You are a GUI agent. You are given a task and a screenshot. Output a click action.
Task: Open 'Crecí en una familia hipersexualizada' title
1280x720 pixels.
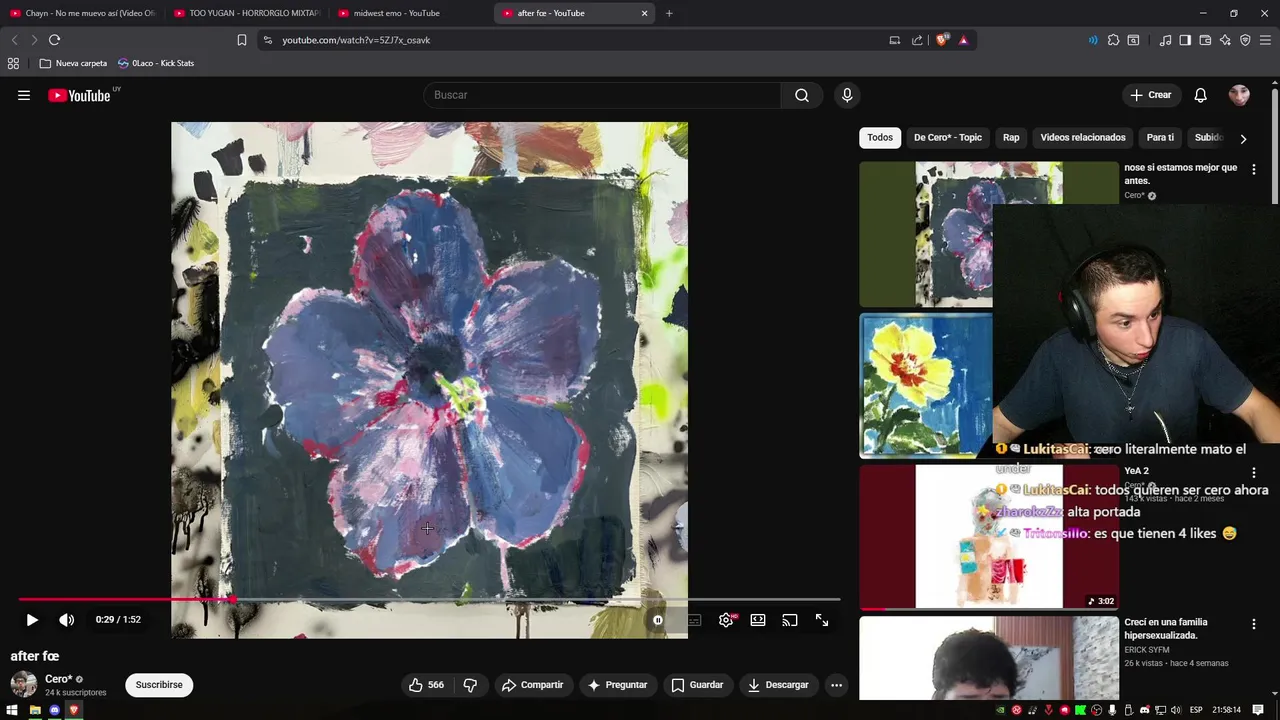[x=1166, y=629]
